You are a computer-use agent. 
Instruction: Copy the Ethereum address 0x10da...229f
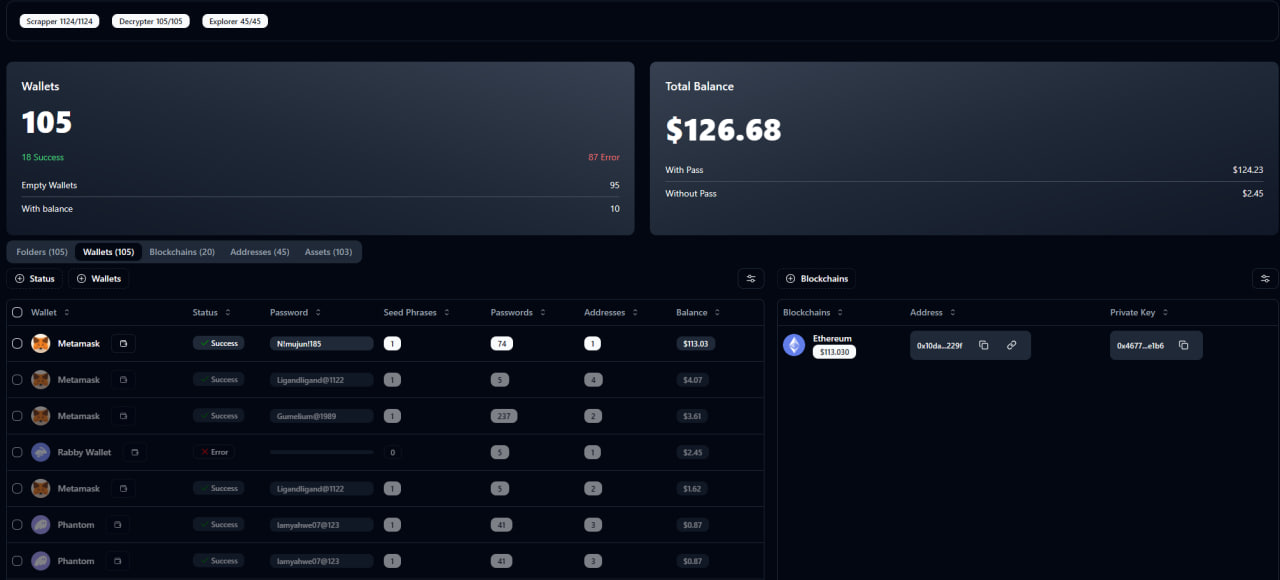click(984, 345)
